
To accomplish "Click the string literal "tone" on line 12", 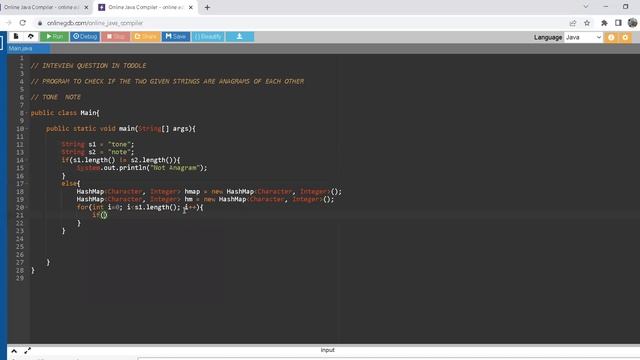I will (x=119, y=144).
